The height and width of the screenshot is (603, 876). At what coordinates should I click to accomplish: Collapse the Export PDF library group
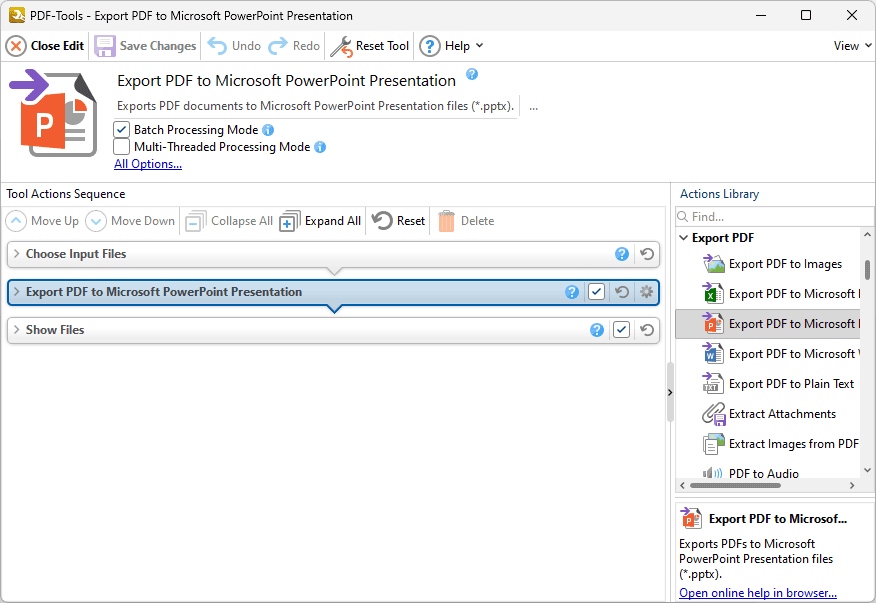point(684,238)
